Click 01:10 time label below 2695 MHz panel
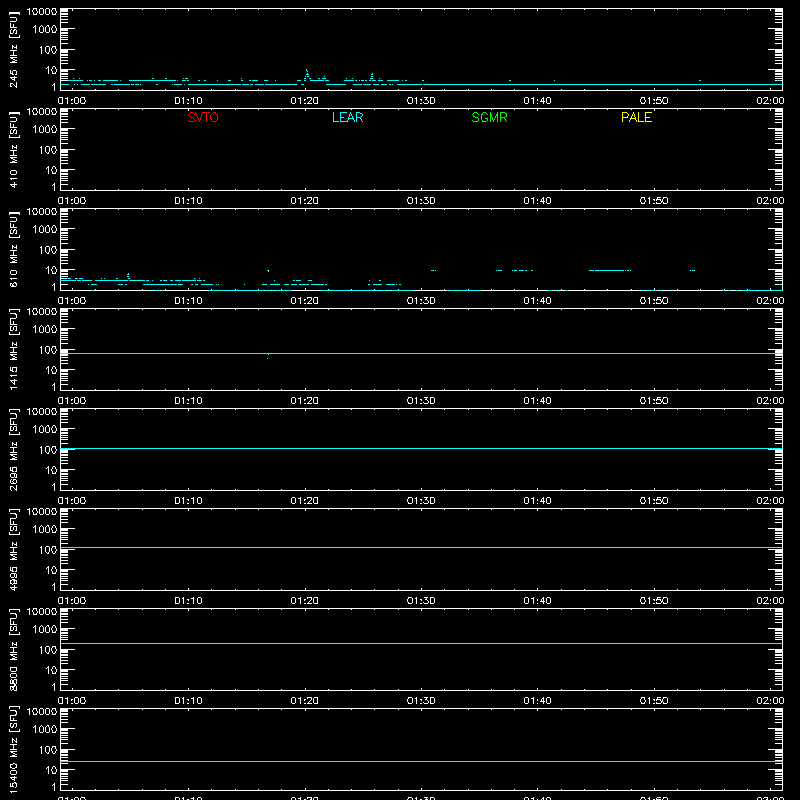The width and height of the screenshot is (800, 800). point(188,501)
